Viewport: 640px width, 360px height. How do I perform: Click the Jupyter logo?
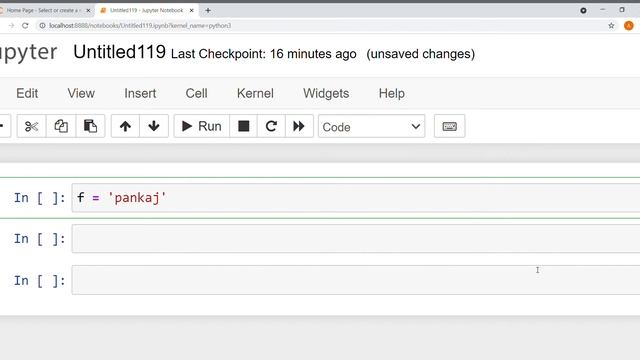[28, 52]
